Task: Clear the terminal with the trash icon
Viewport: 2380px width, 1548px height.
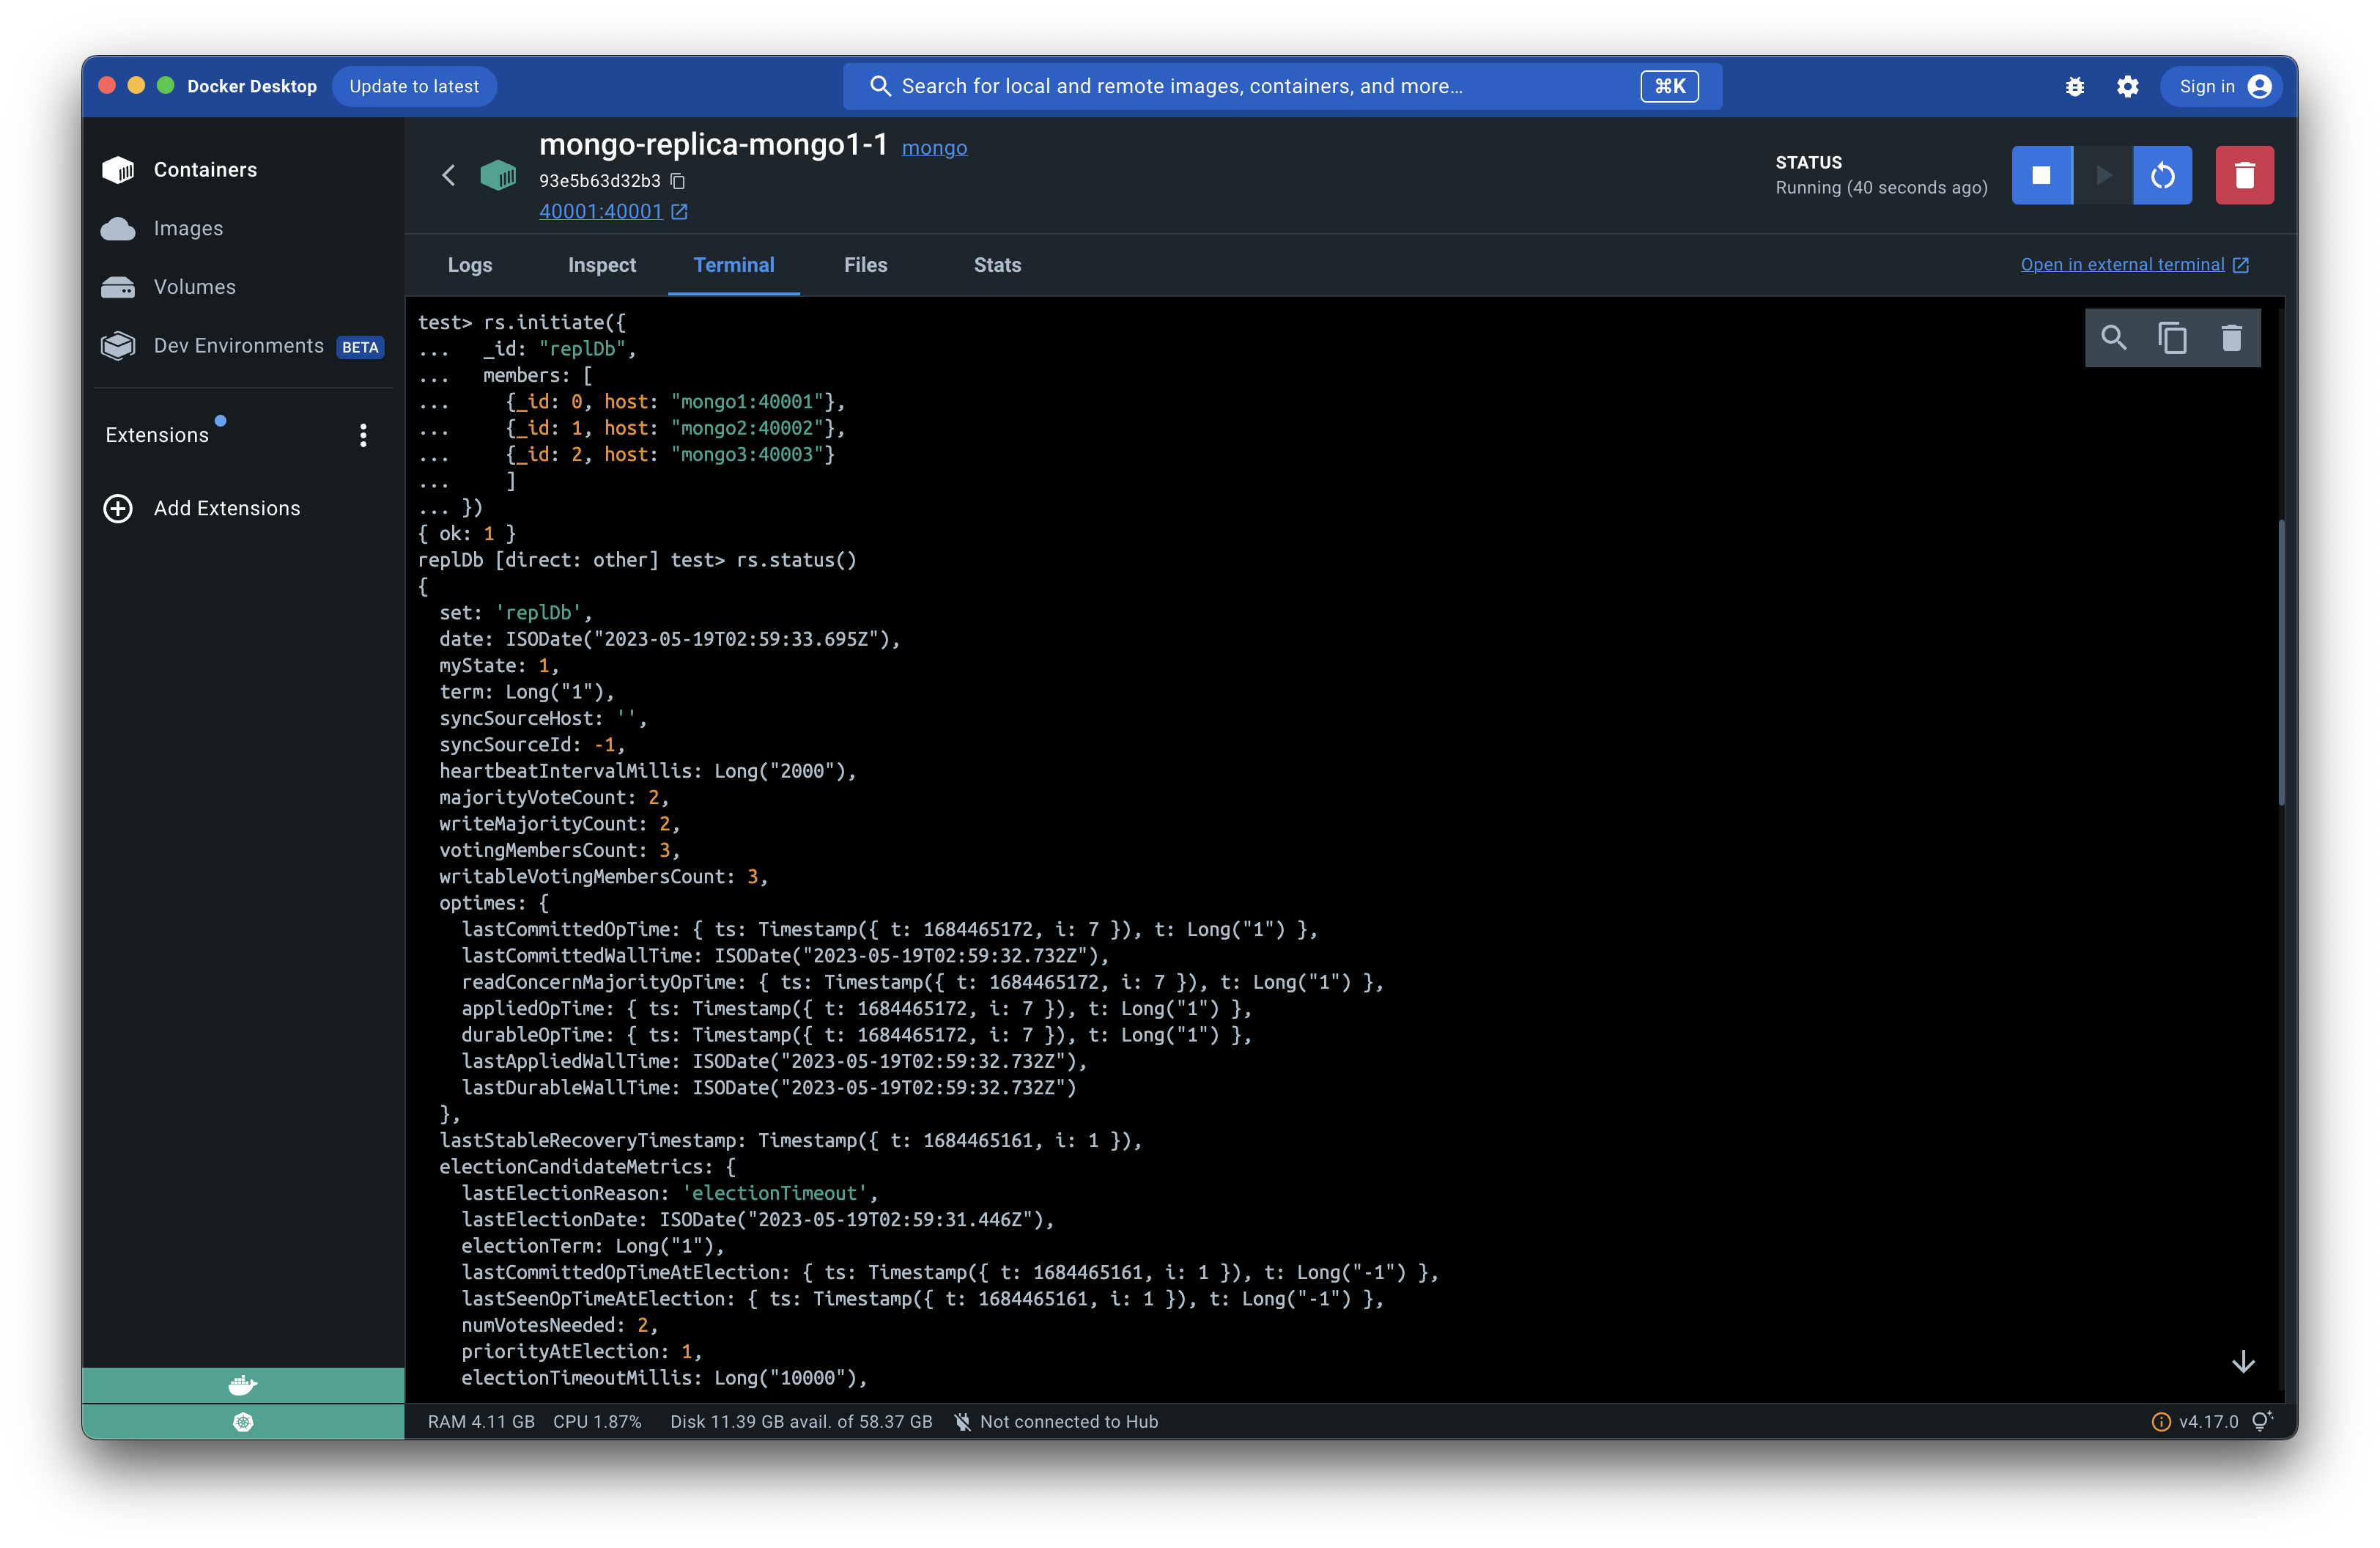Action: (x=2231, y=338)
